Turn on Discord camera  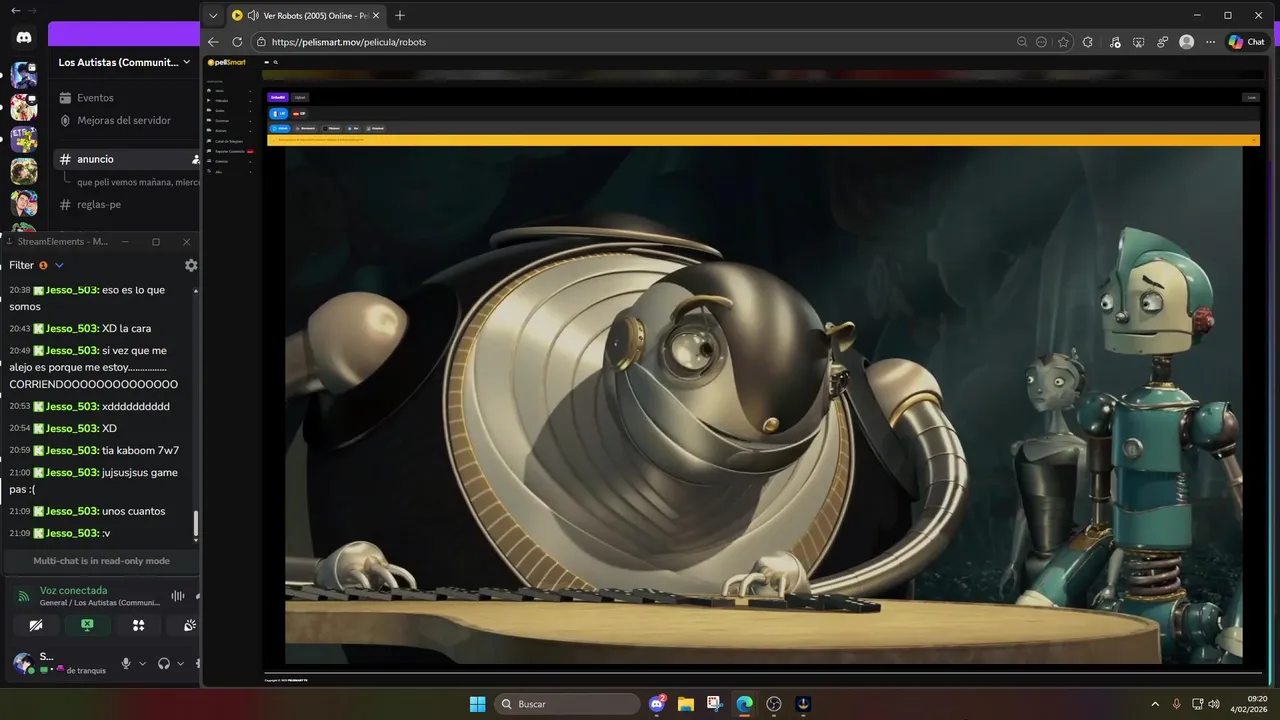coord(37,625)
